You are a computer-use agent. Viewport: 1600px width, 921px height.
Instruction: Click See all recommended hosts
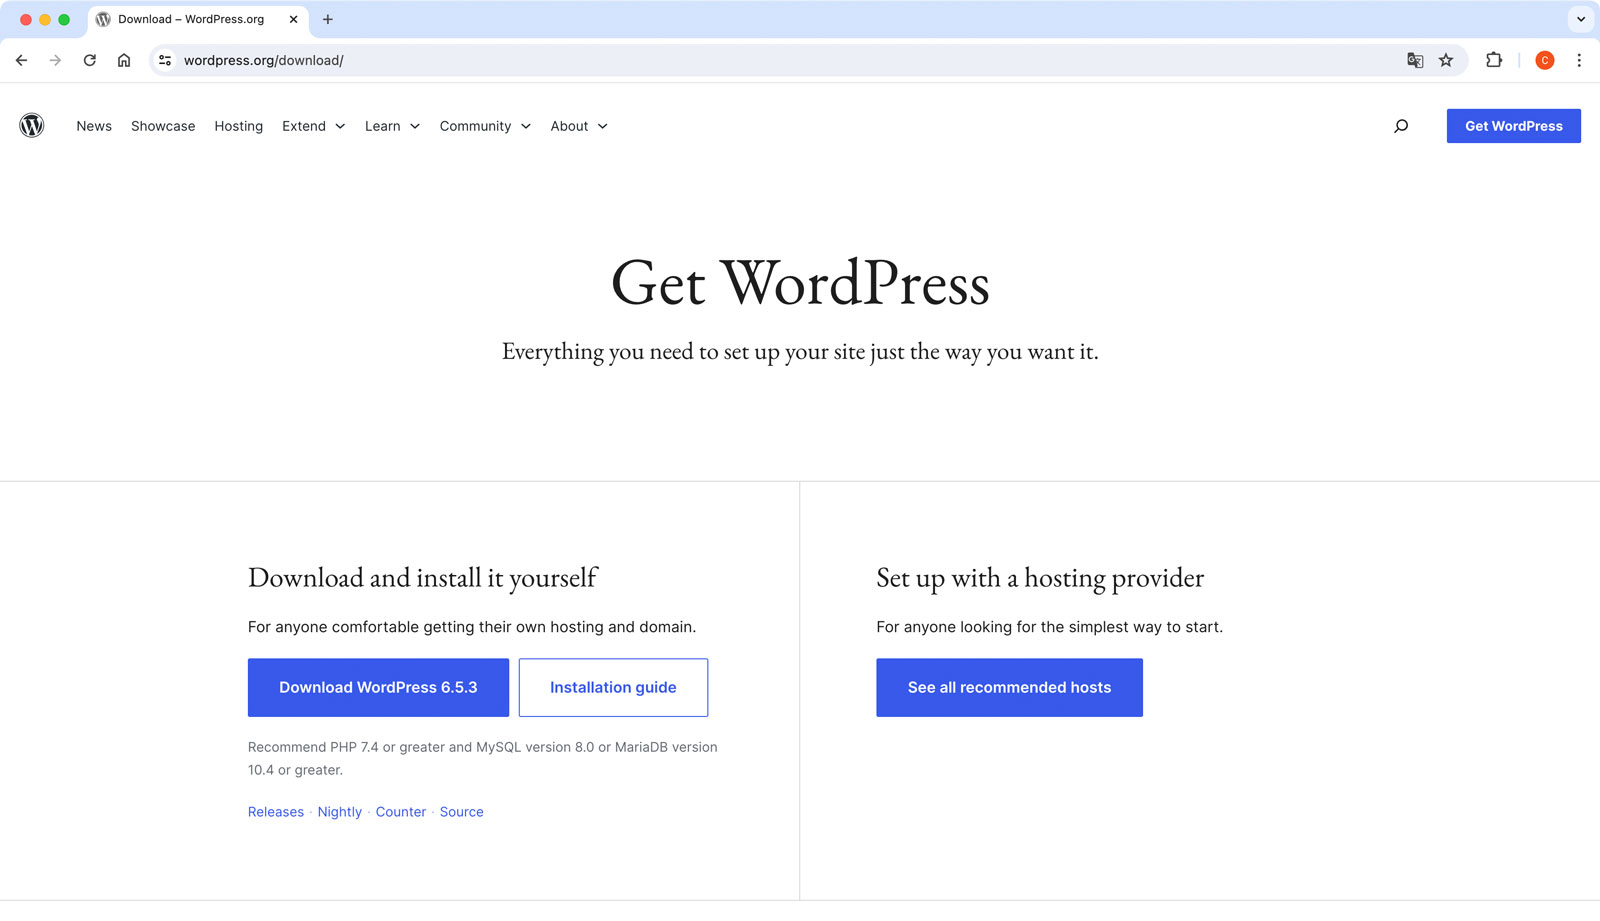(1009, 687)
